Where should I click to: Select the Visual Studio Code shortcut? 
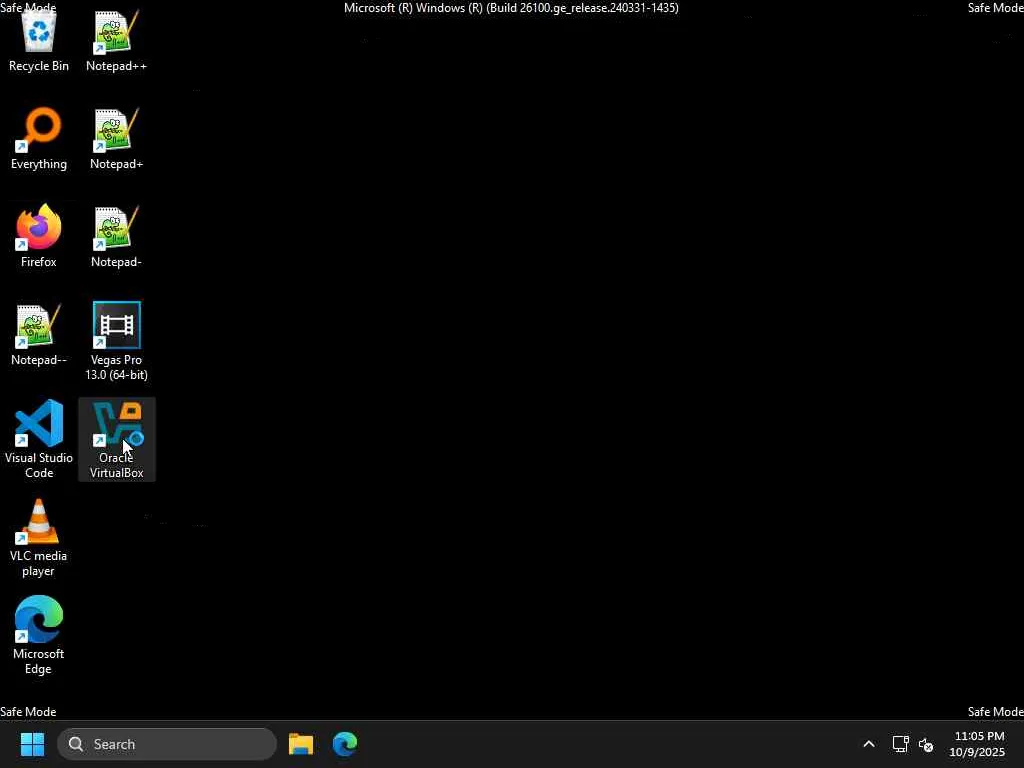(x=39, y=439)
